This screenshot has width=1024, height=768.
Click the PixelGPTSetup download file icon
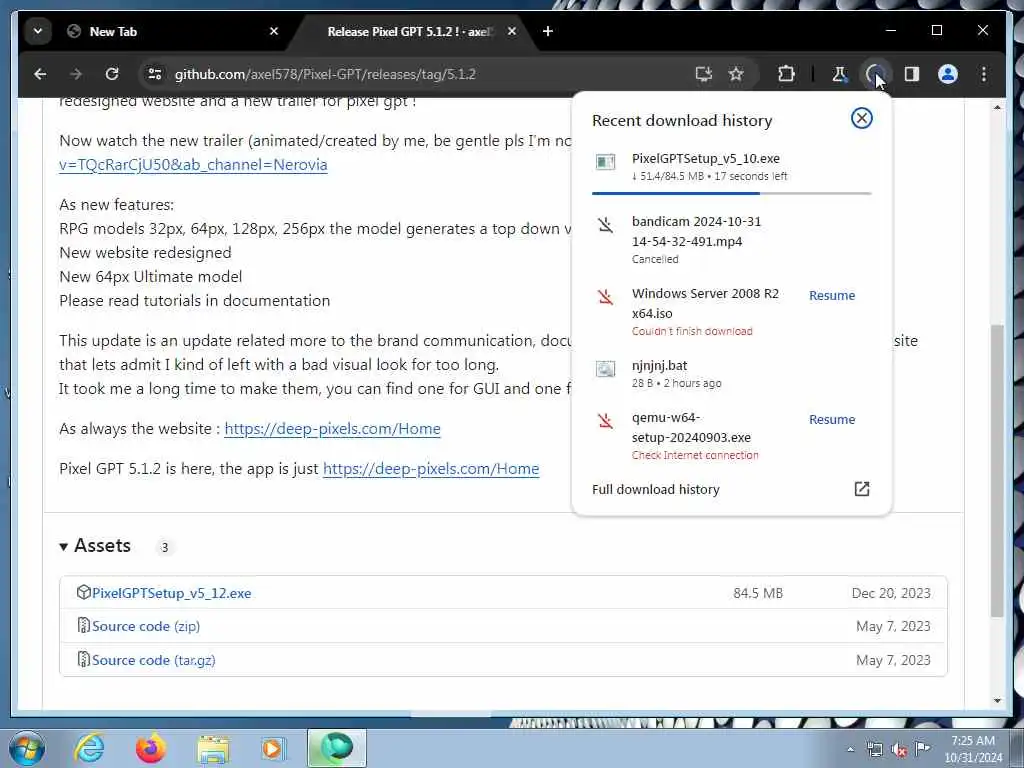[x=605, y=161]
